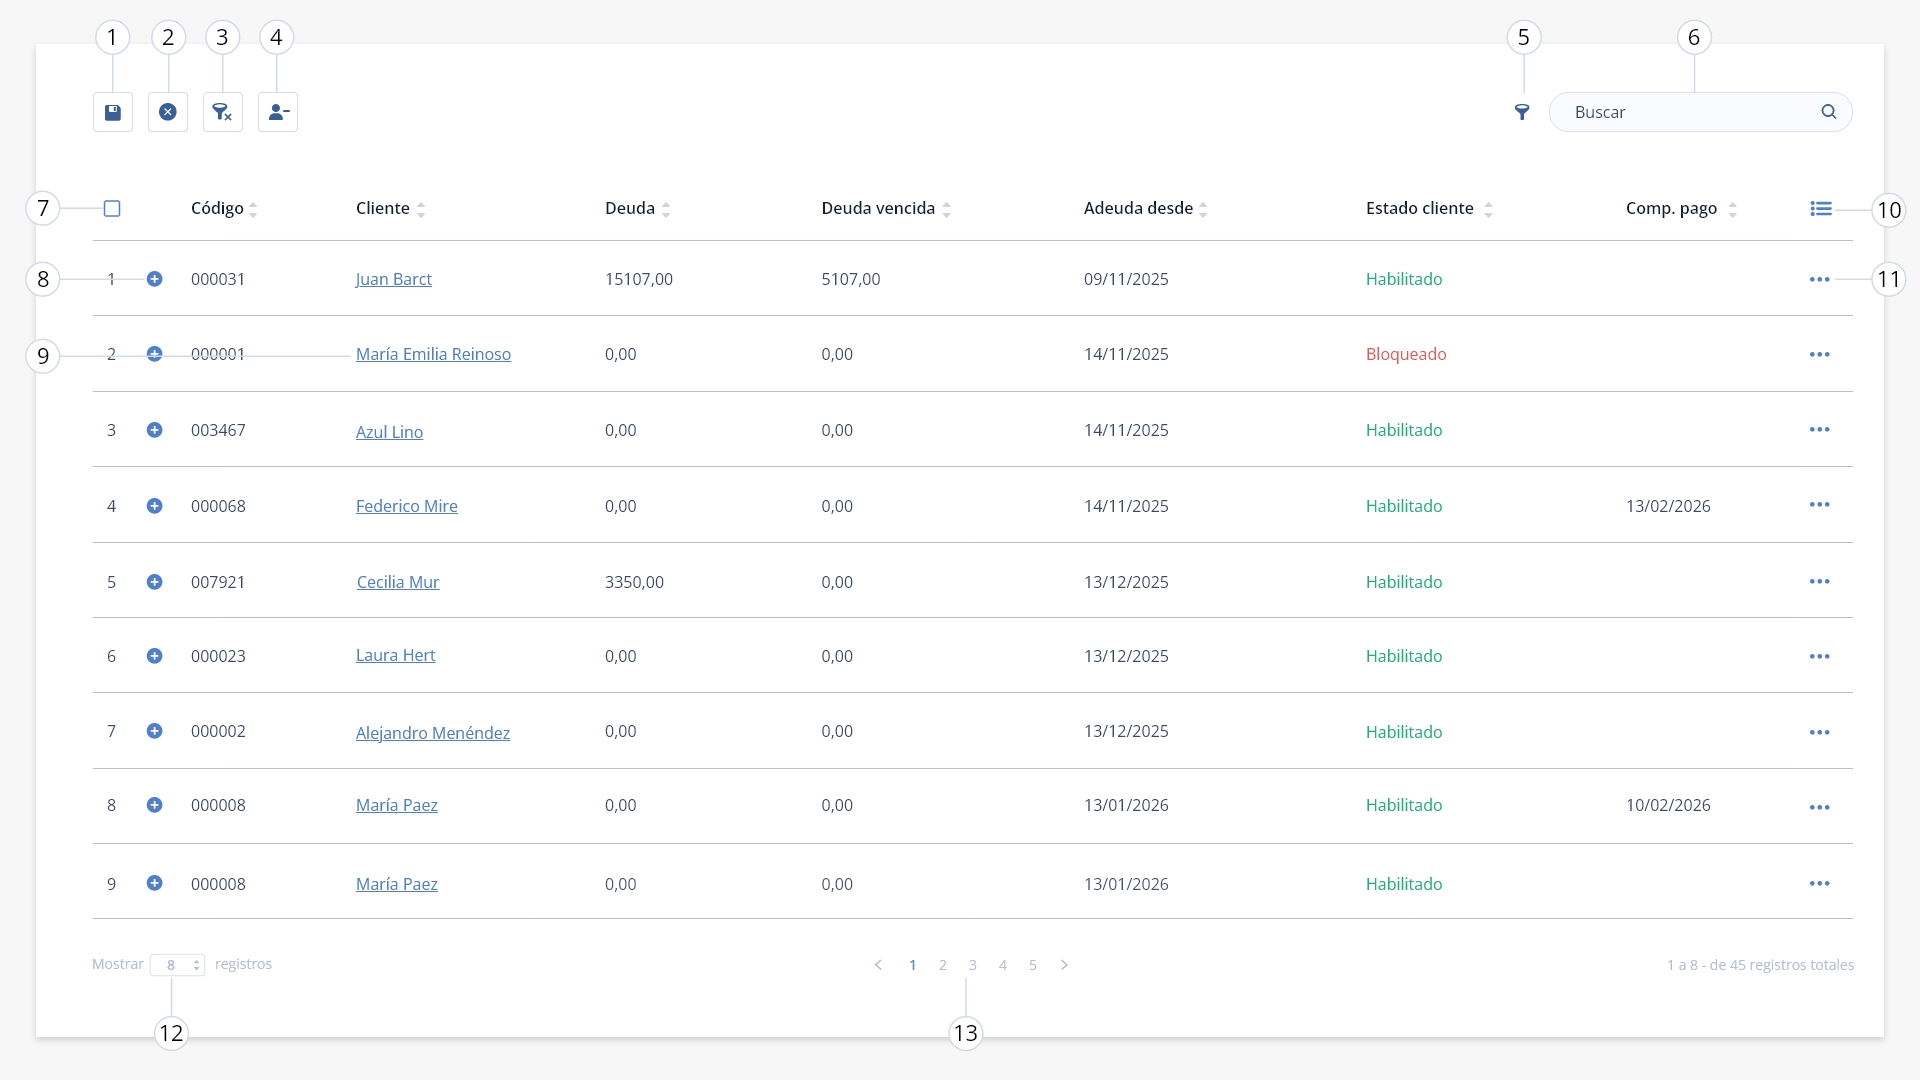Open row actions for Cecilia Mur
Image resolution: width=1920 pixels, height=1080 pixels.
point(1820,581)
